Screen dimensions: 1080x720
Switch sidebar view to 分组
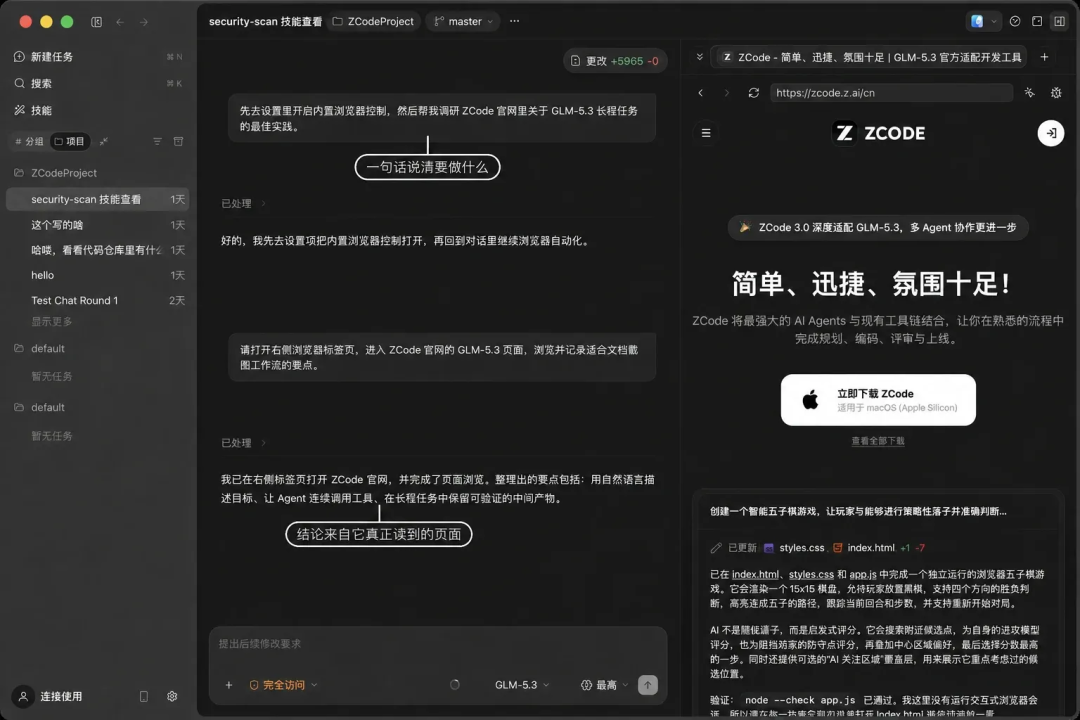pyautogui.click(x=30, y=141)
